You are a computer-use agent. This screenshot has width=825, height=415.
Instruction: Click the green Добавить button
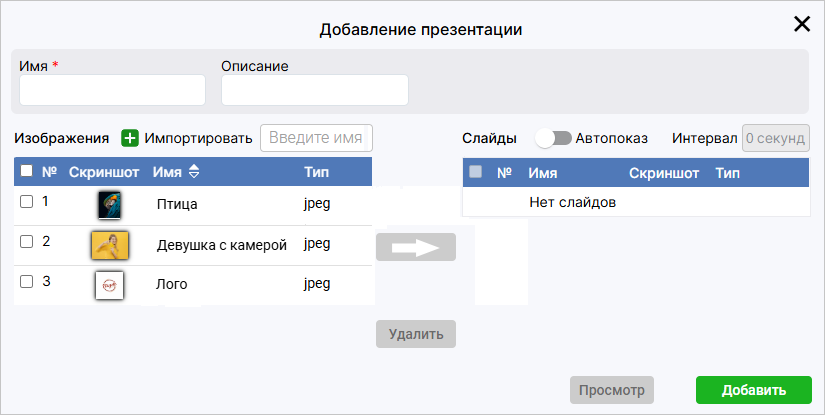click(x=753, y=390)
